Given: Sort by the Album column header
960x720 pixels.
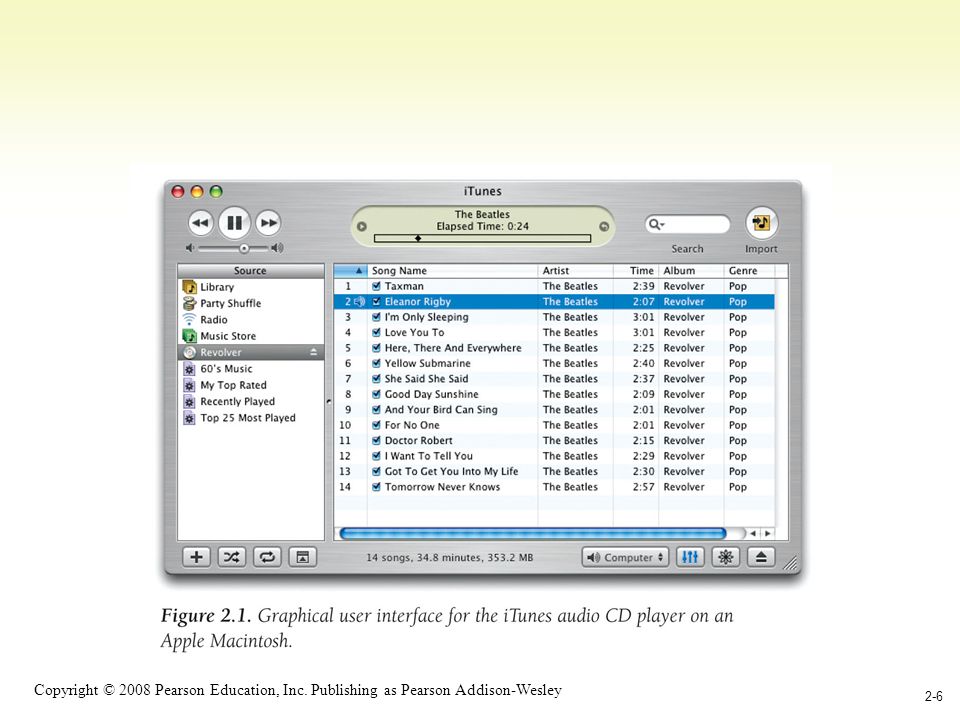Looking at the screenshot, I should [x=691, y=271].
